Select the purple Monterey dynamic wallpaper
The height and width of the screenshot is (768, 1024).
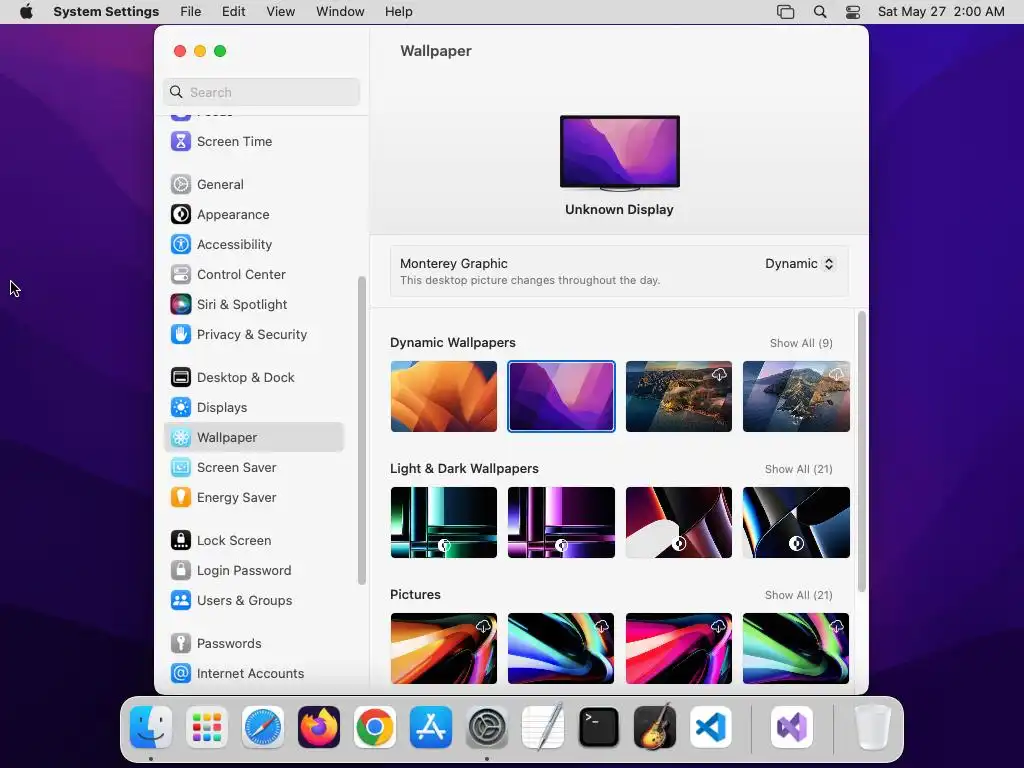(x=561, y=396)
